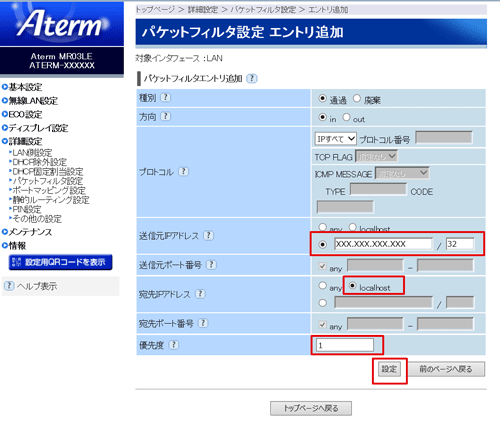Expand ECO設定 menu section
The height and width of the screenshot is (432, 500).
[x=22, y=114]
